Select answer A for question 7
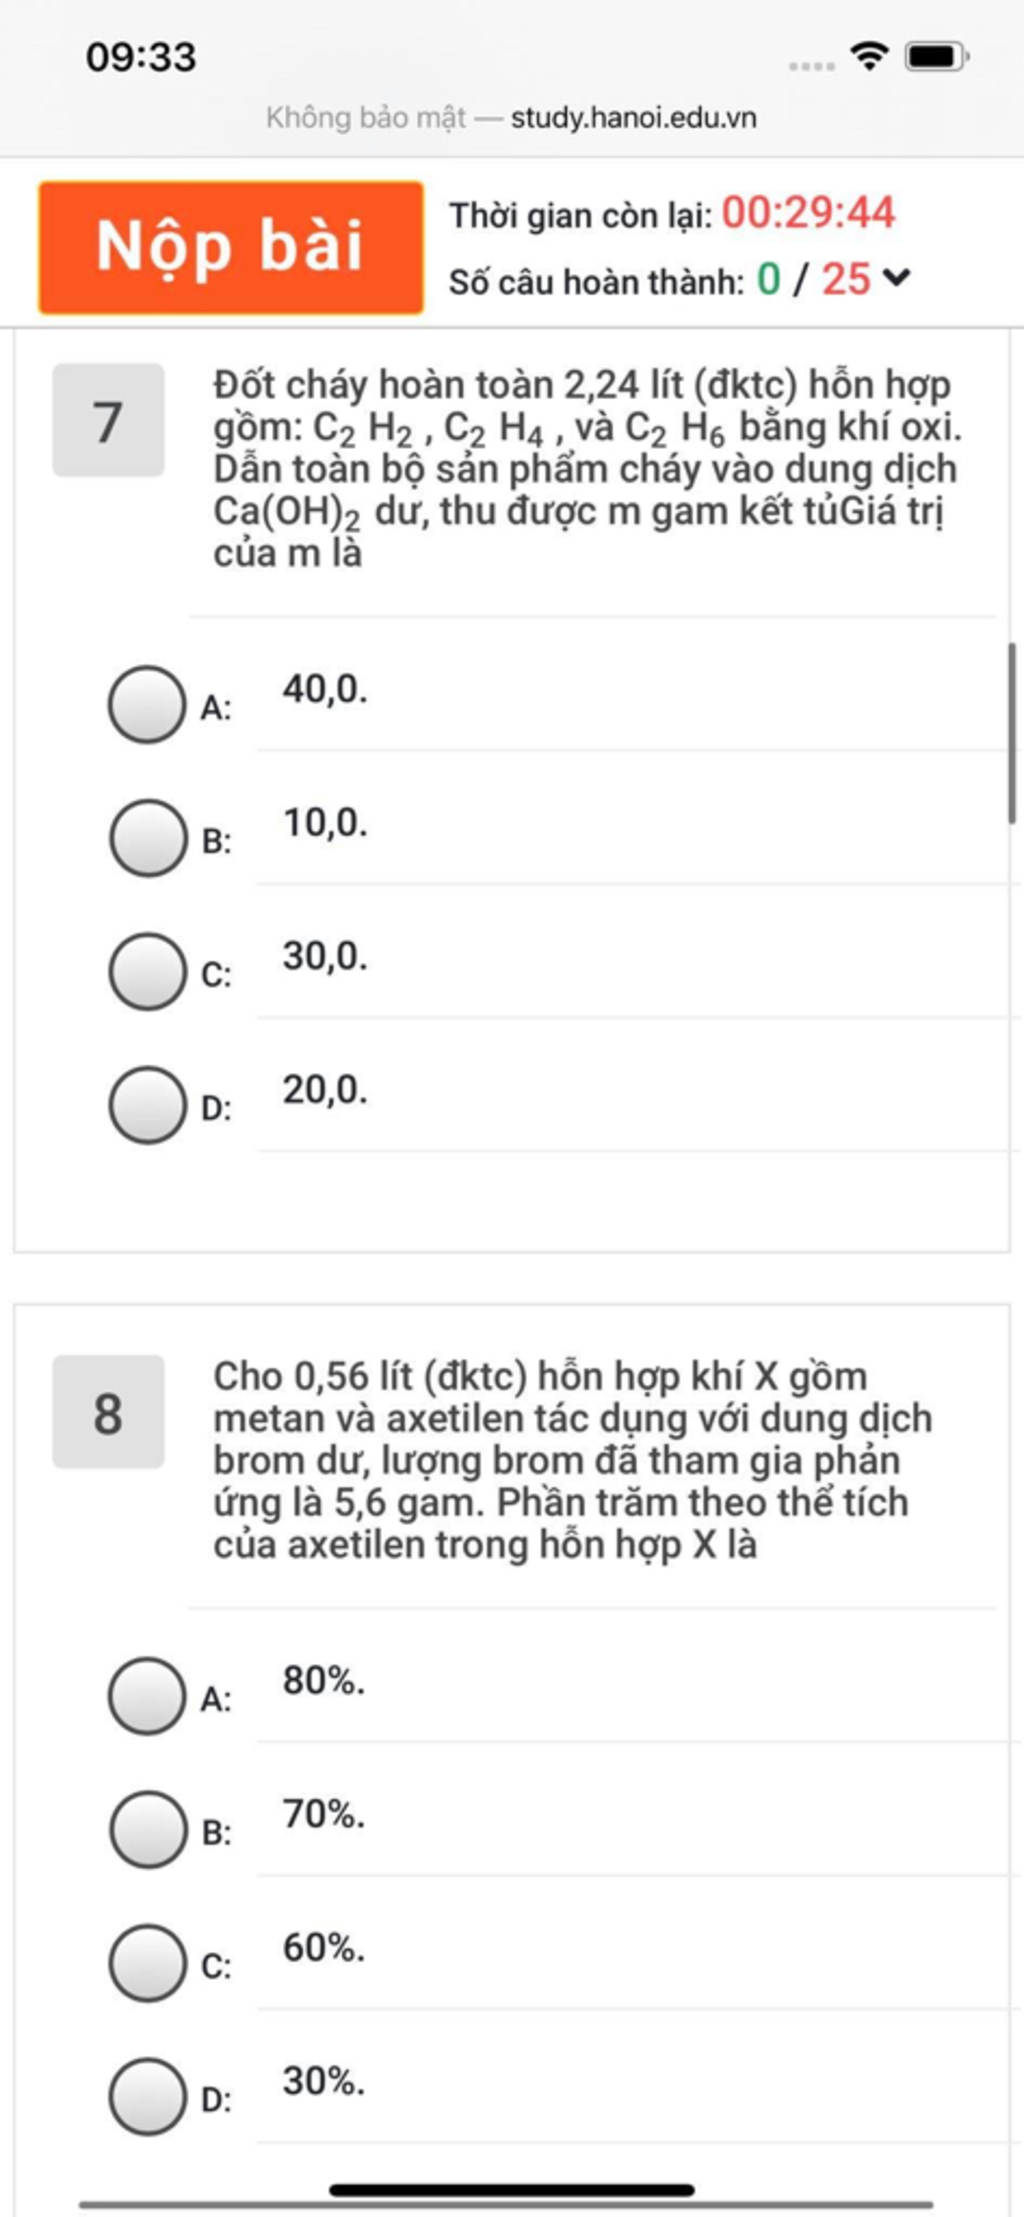The height and width of the screenshot is (2217, 1024). coord(147,704)
